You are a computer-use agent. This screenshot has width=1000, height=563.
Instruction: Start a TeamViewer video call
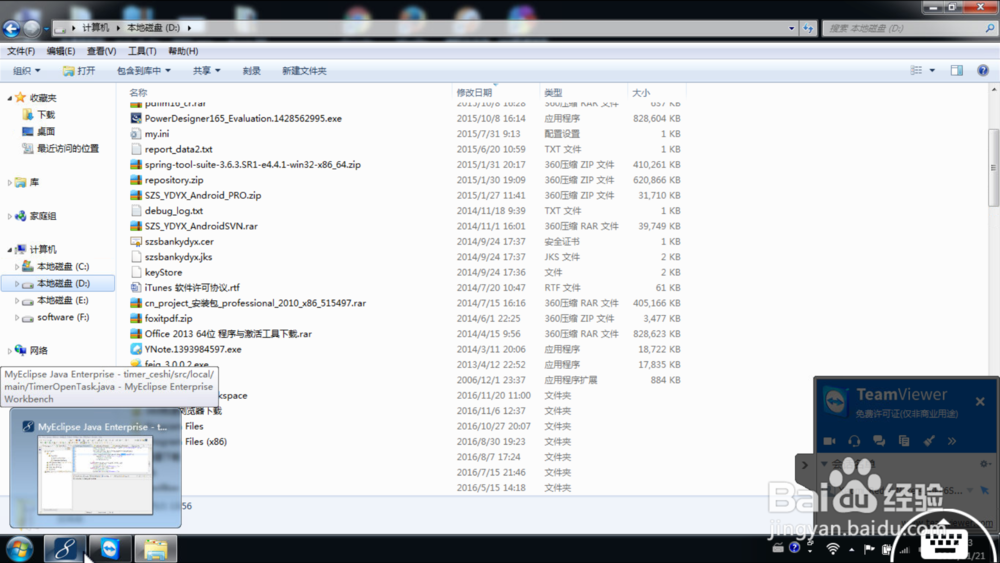click(x=829, y=441)
